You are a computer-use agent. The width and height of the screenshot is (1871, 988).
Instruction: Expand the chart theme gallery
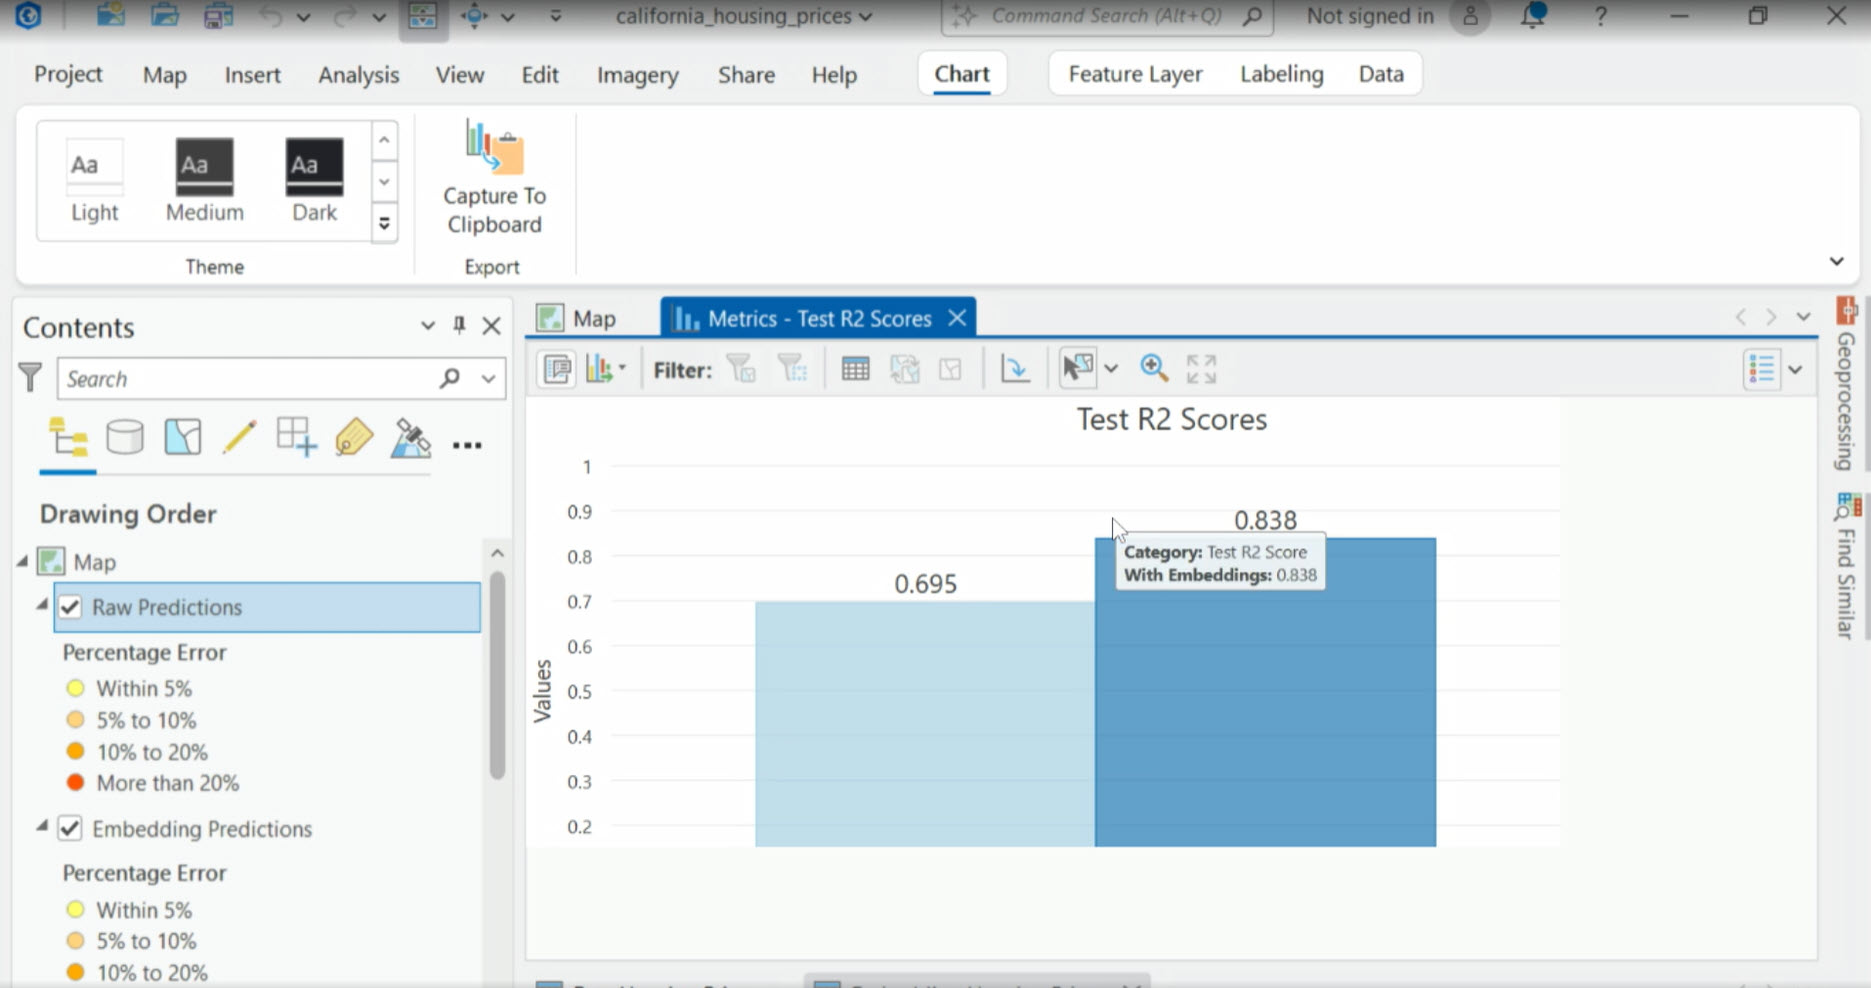point(384,223)
